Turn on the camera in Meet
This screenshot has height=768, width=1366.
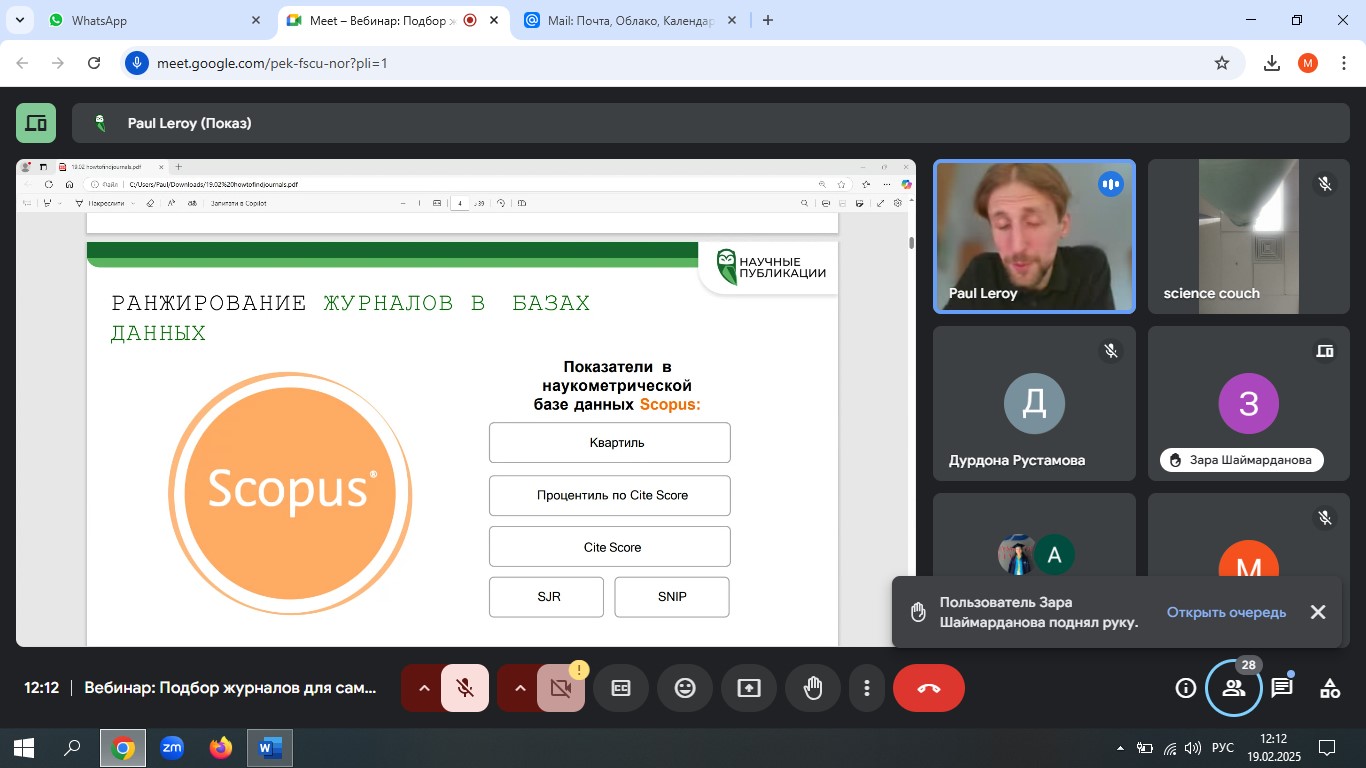coord(561,688)
